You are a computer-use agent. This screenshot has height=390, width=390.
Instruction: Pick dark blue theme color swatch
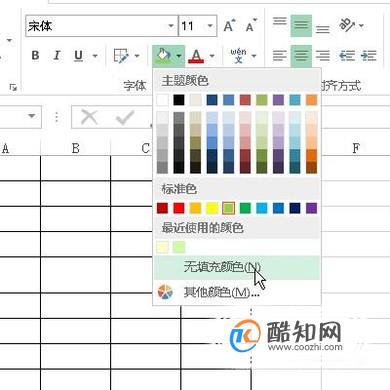pyautogui.click(x=212, y=100)
